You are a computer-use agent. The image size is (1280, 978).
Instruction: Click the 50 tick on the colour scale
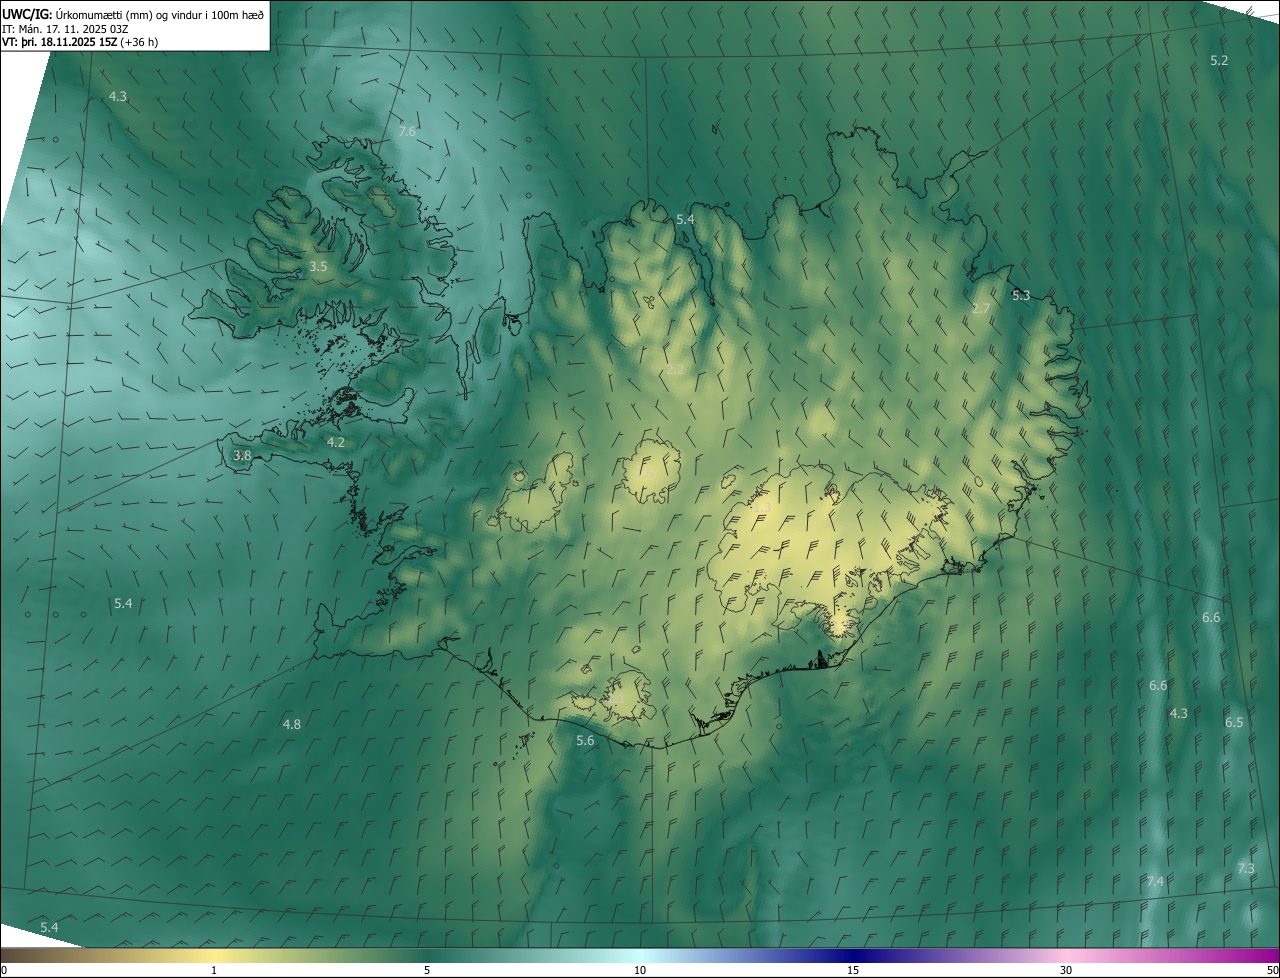tap(1272, 971)
